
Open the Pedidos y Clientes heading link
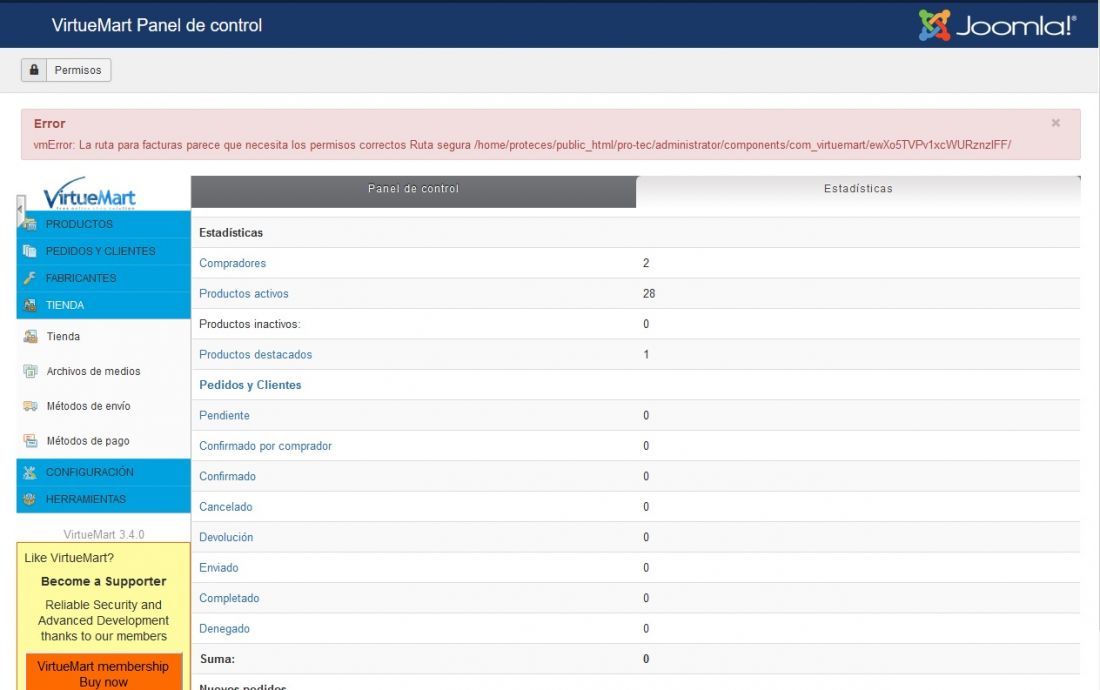[250, 385]
